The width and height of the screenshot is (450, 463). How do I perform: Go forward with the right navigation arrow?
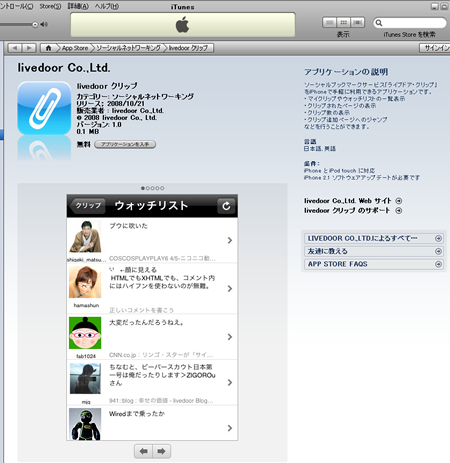[29, 48]
